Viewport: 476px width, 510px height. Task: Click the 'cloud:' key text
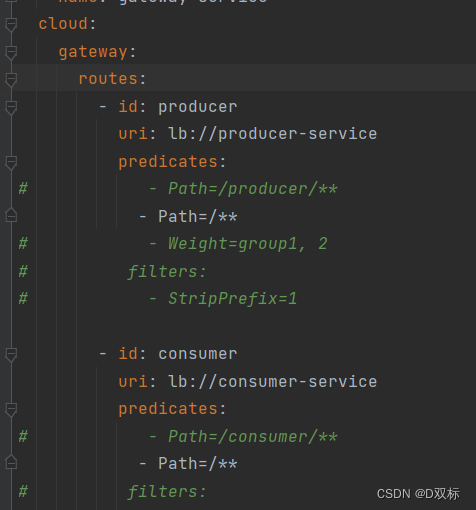(x=67, y=24)
